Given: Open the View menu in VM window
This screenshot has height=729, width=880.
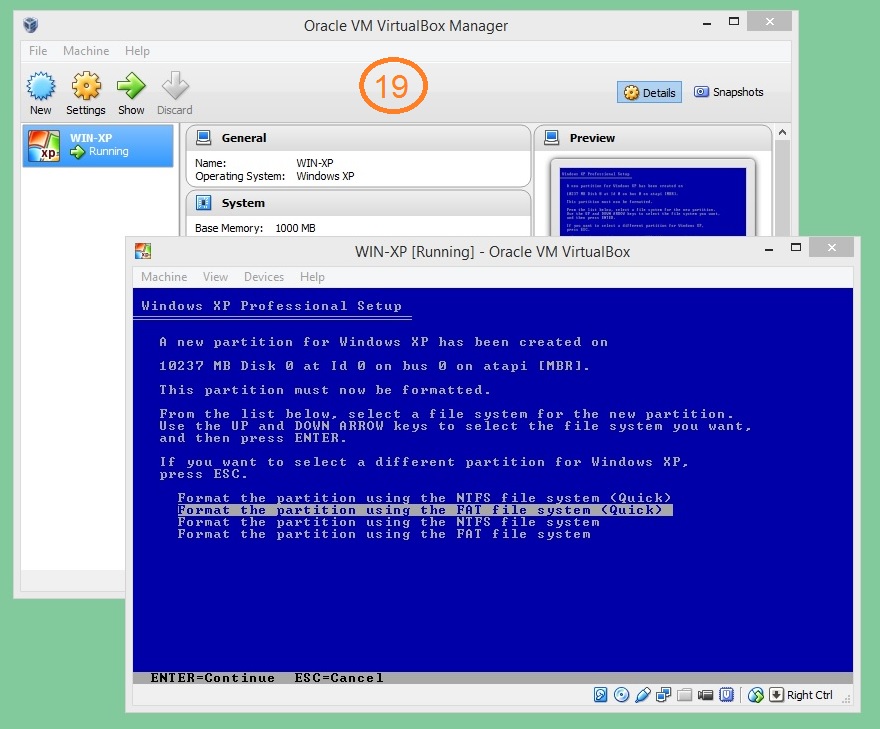Looking at the screenshot, I should point(215,277).
